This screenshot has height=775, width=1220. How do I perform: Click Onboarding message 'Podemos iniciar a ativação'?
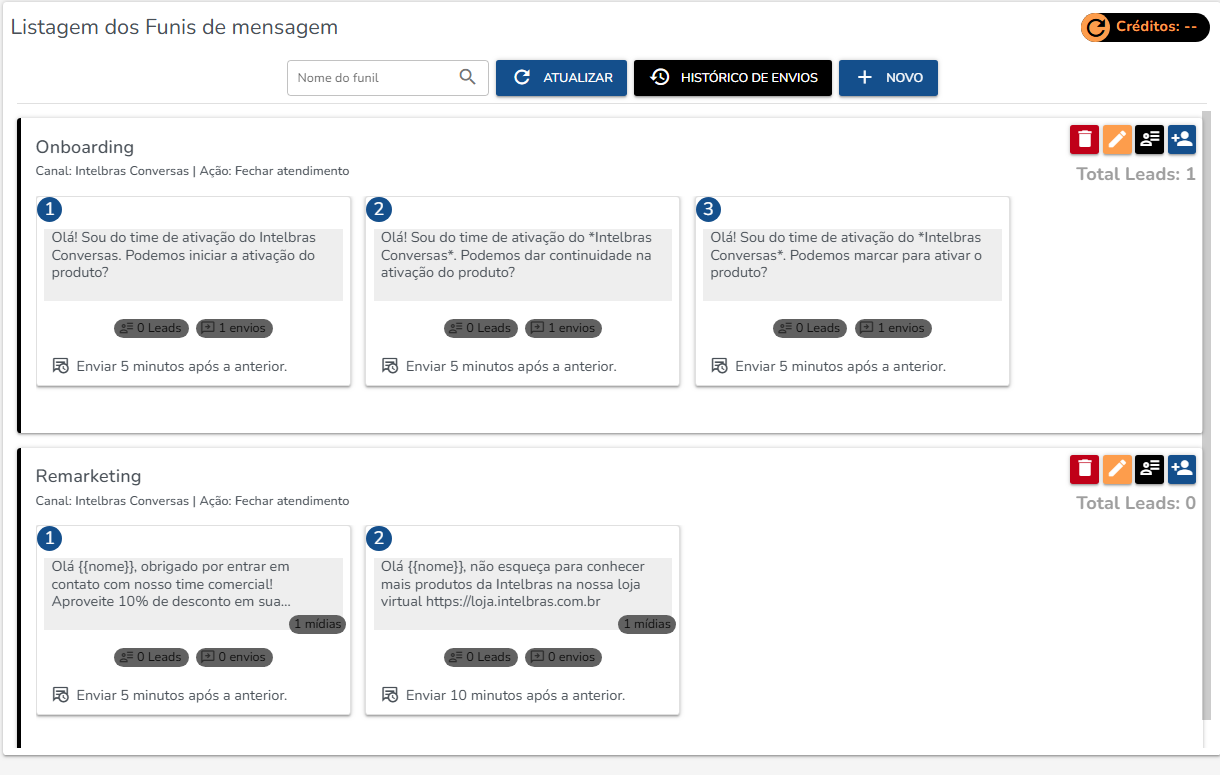[x=193, y=265]
